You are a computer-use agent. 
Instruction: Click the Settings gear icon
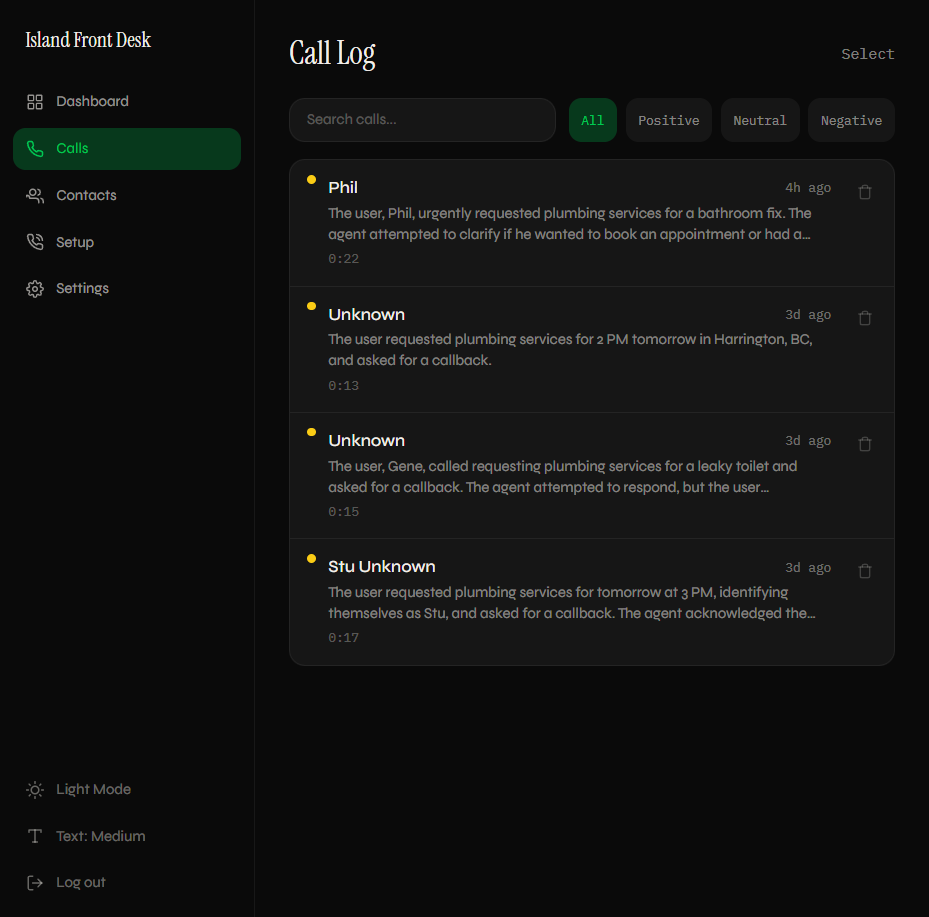[35, 288]
